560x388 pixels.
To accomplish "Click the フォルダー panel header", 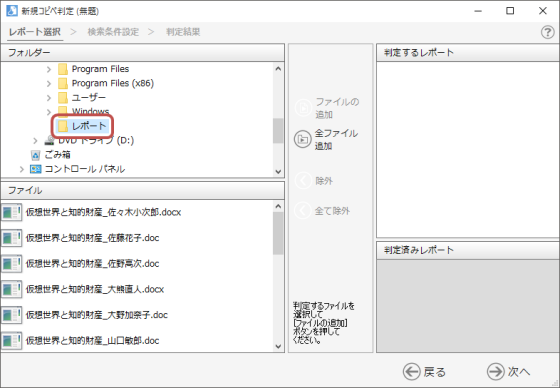I will [x=142, y=53].
